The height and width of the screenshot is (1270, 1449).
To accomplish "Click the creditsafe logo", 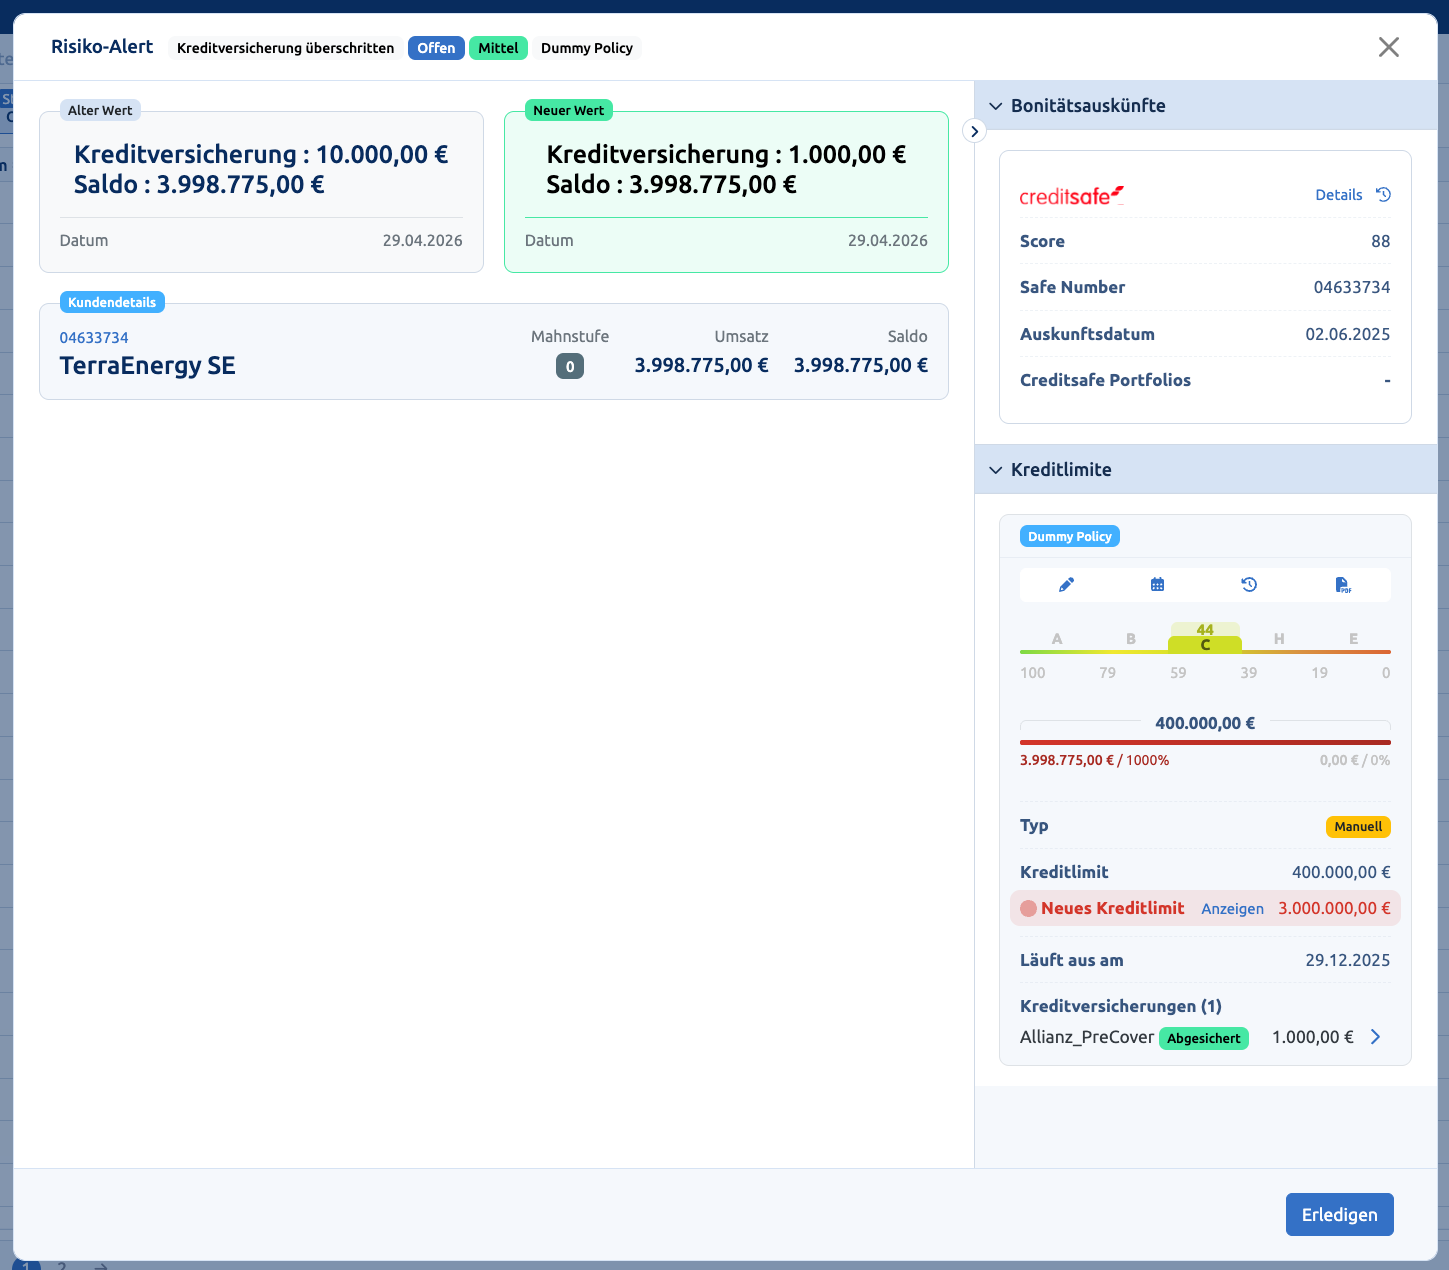I will 1071,195.
